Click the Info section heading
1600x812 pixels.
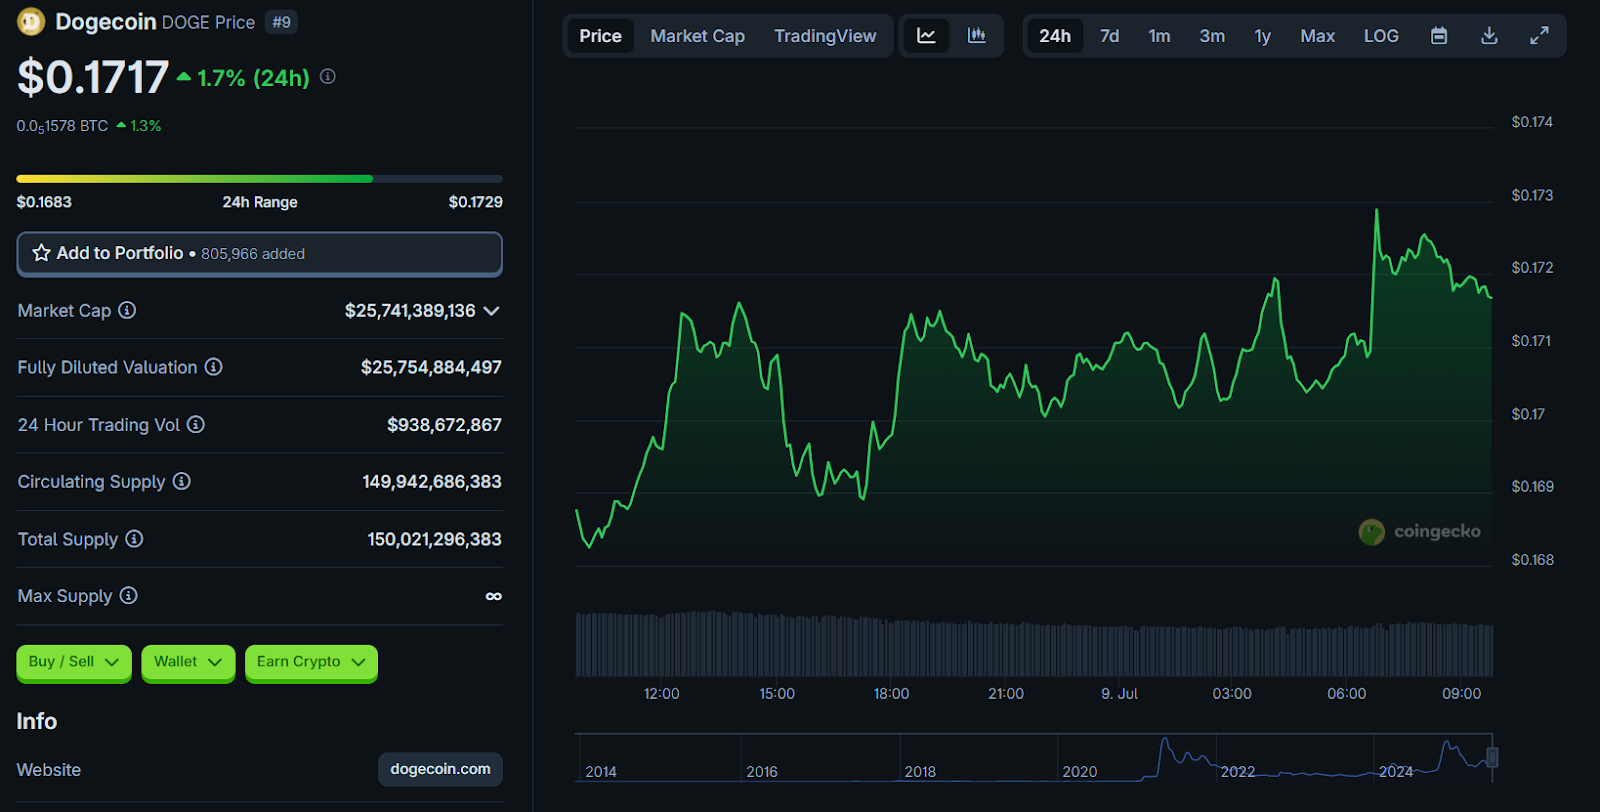(x=37, y=721)
